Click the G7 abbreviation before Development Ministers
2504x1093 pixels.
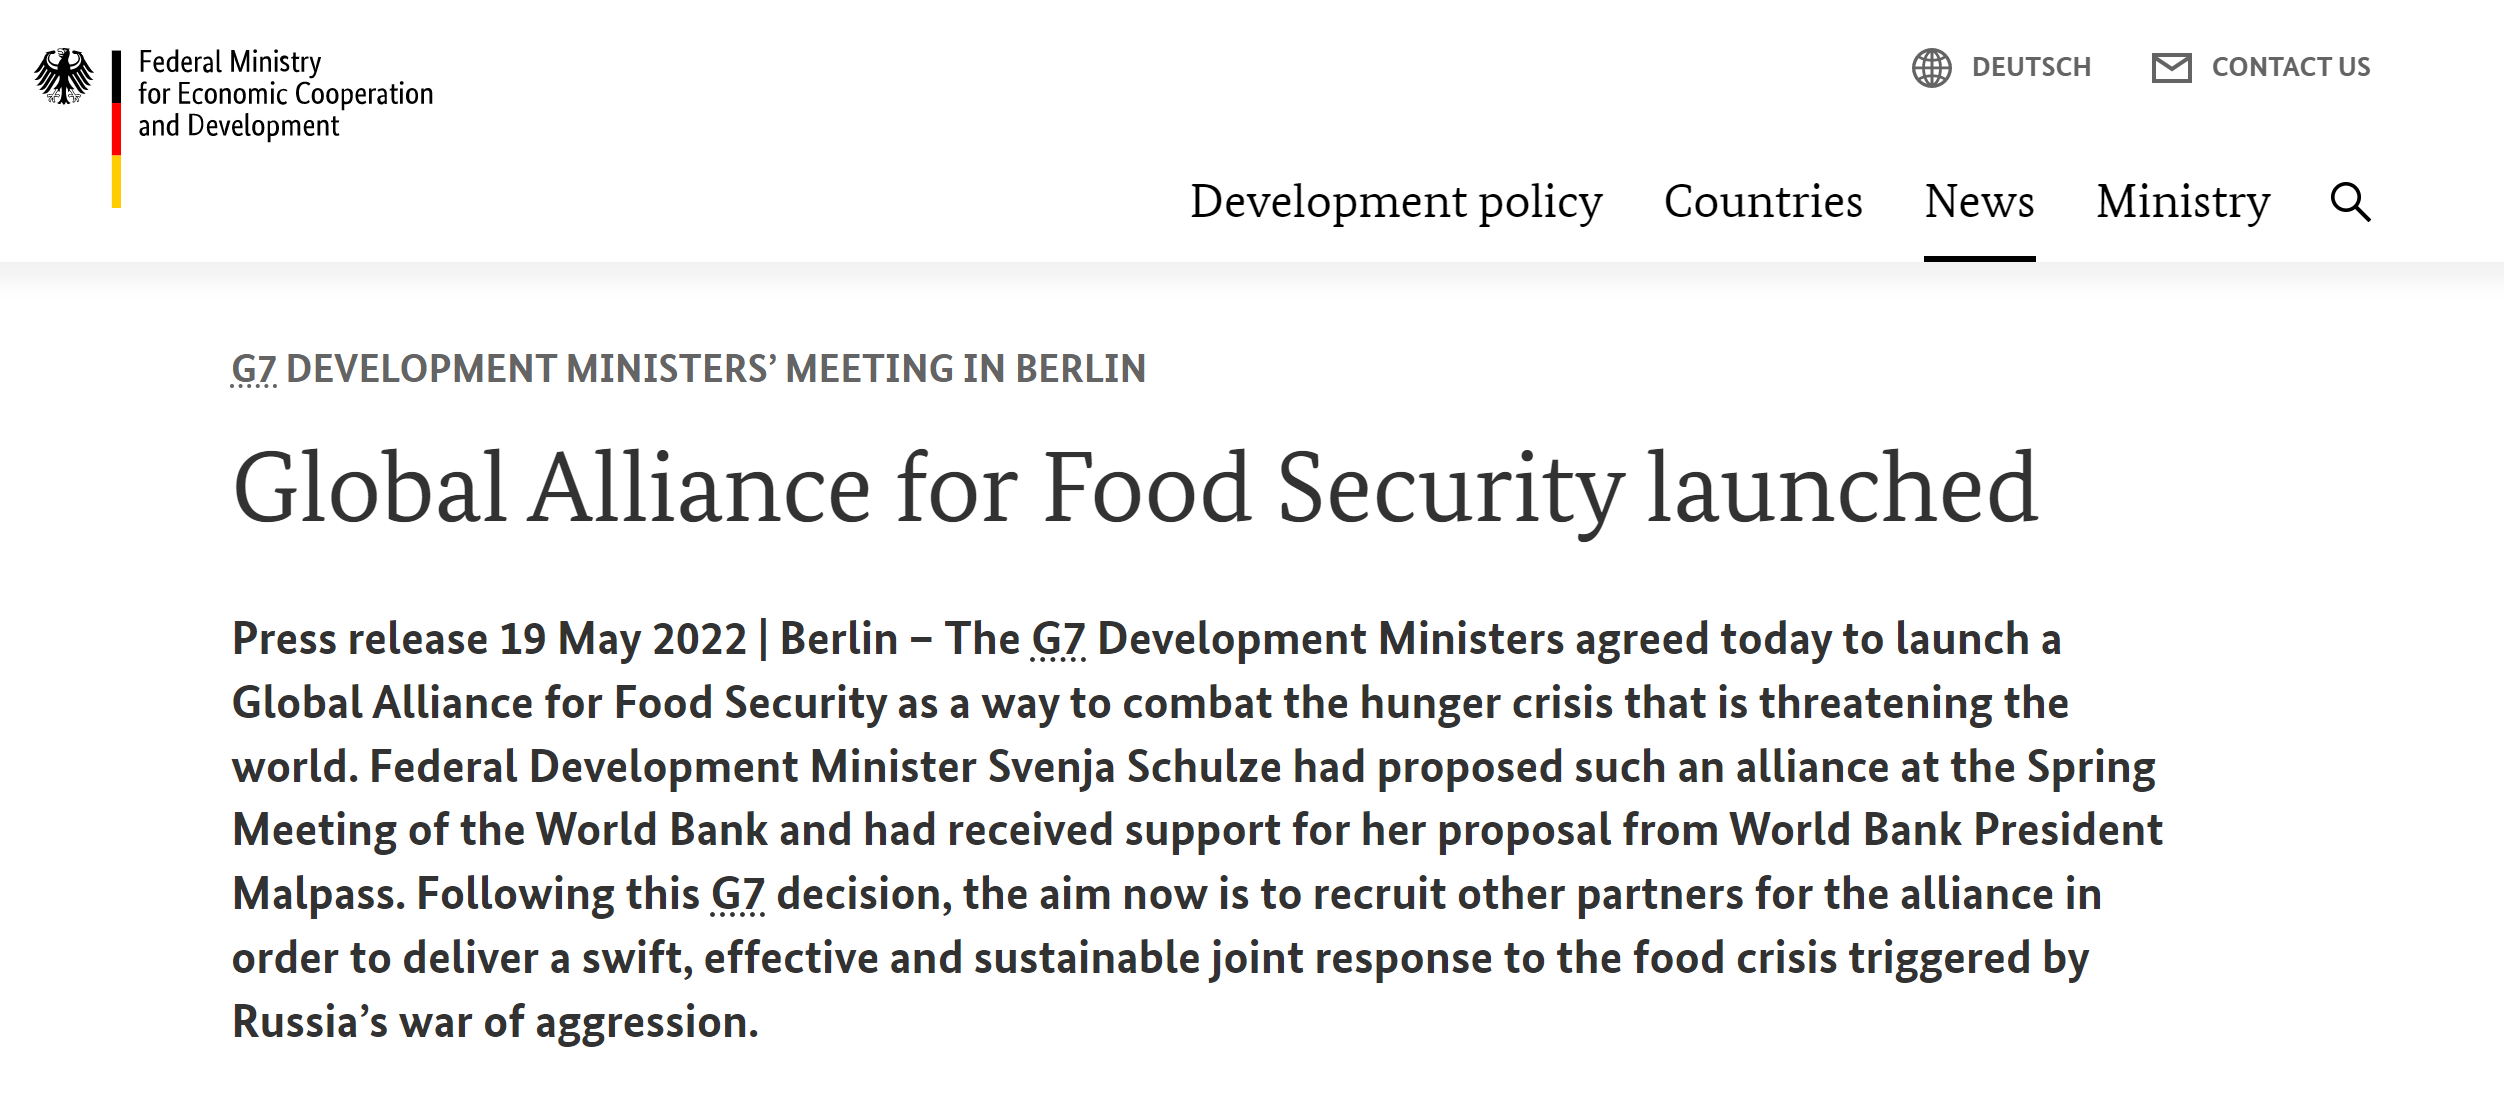1058,639
